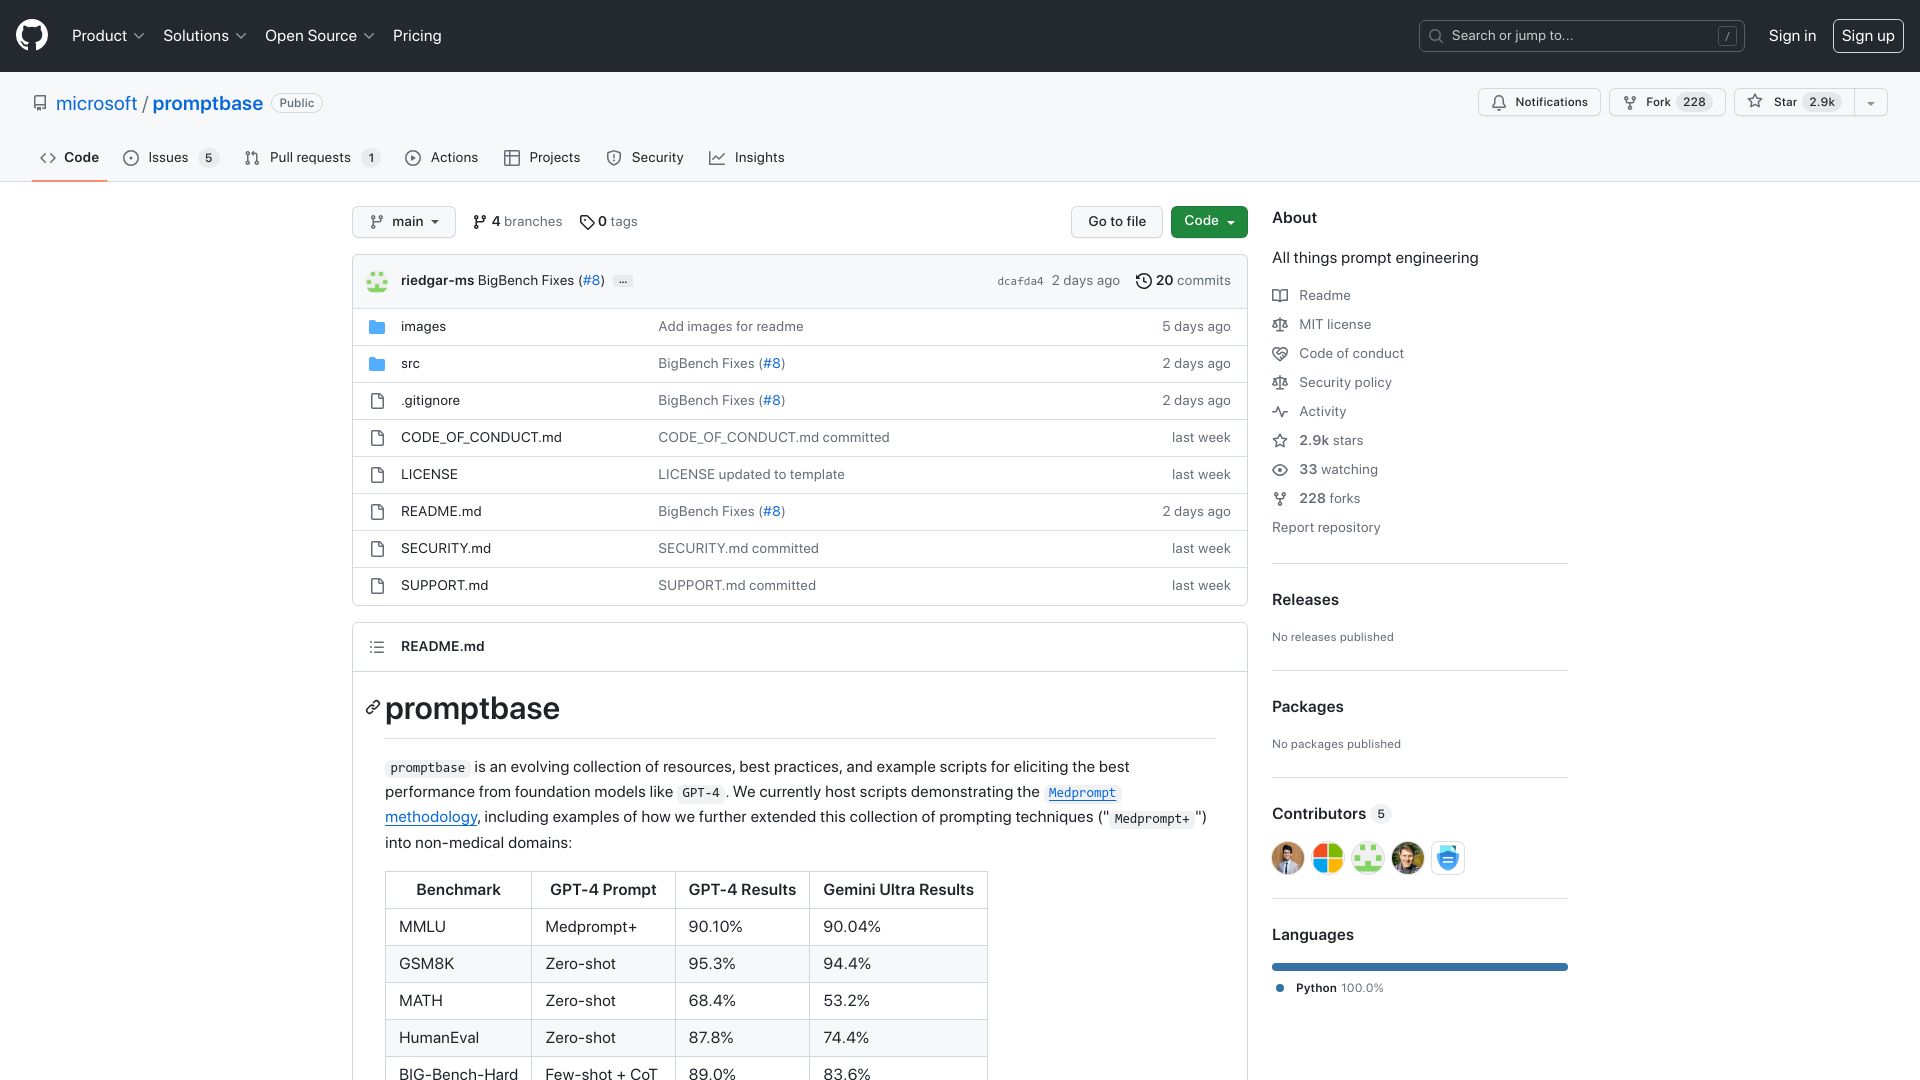Screen dimensions: 1920x1080
Task: Open the microsoft owner link
Action: click(x=96, y=103)
